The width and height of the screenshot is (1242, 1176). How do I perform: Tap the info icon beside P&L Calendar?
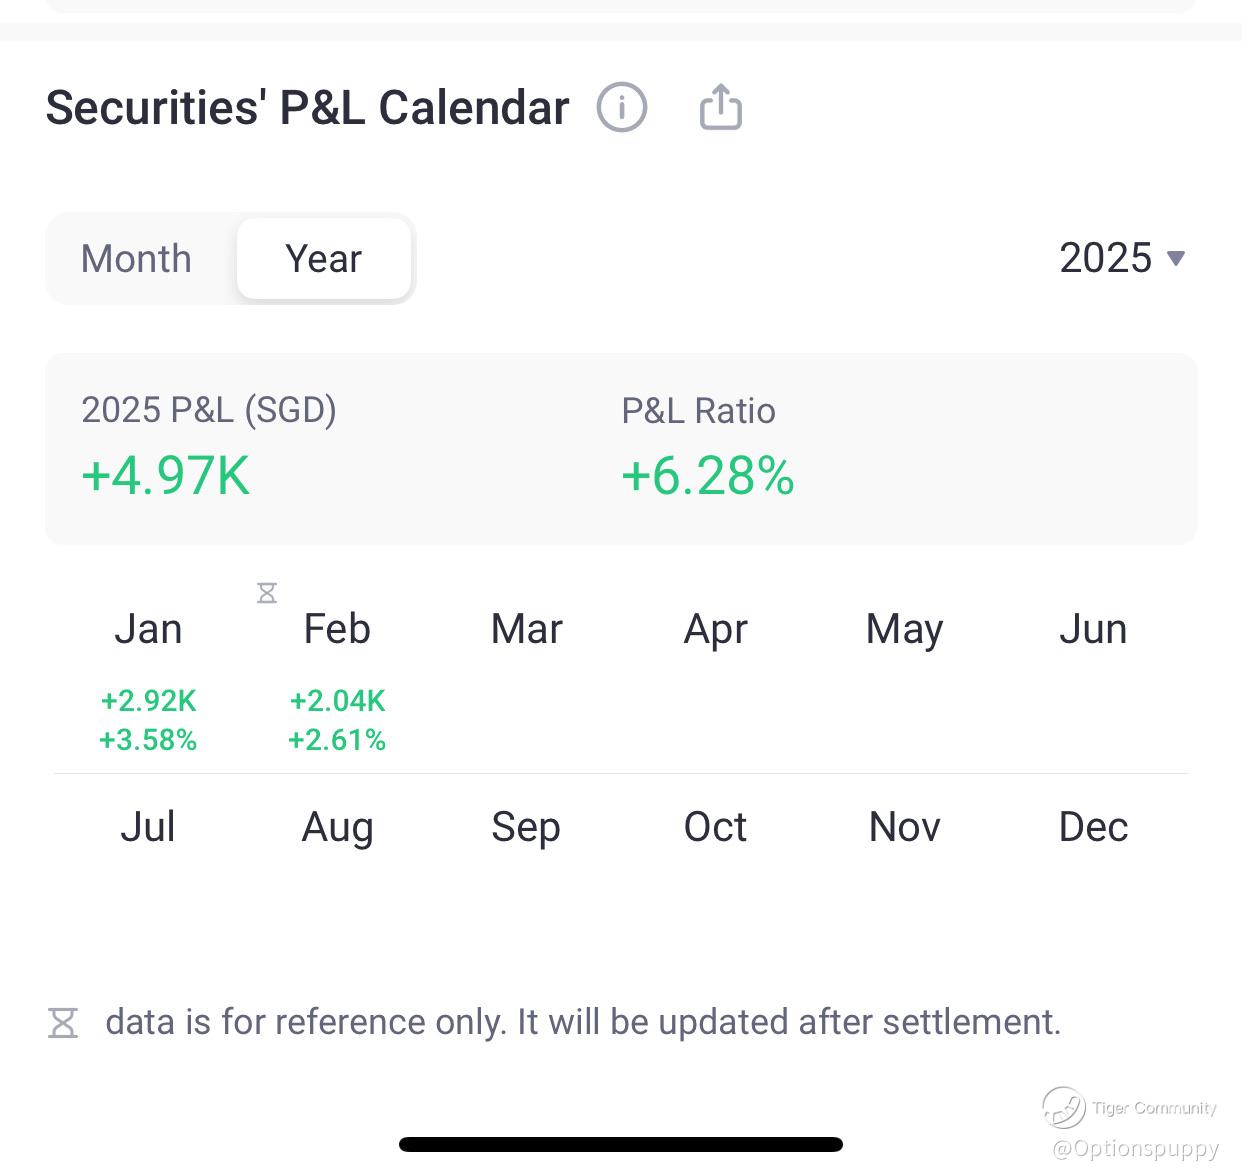click(x=622, y=107)
